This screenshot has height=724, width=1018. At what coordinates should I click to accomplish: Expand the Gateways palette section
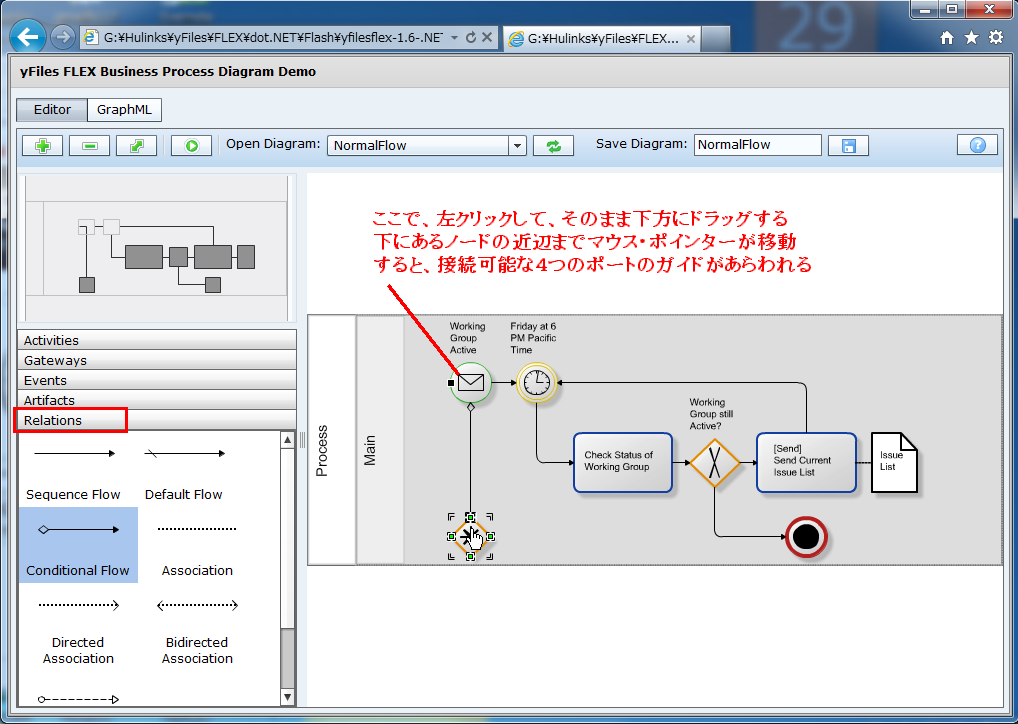(157, 360)
